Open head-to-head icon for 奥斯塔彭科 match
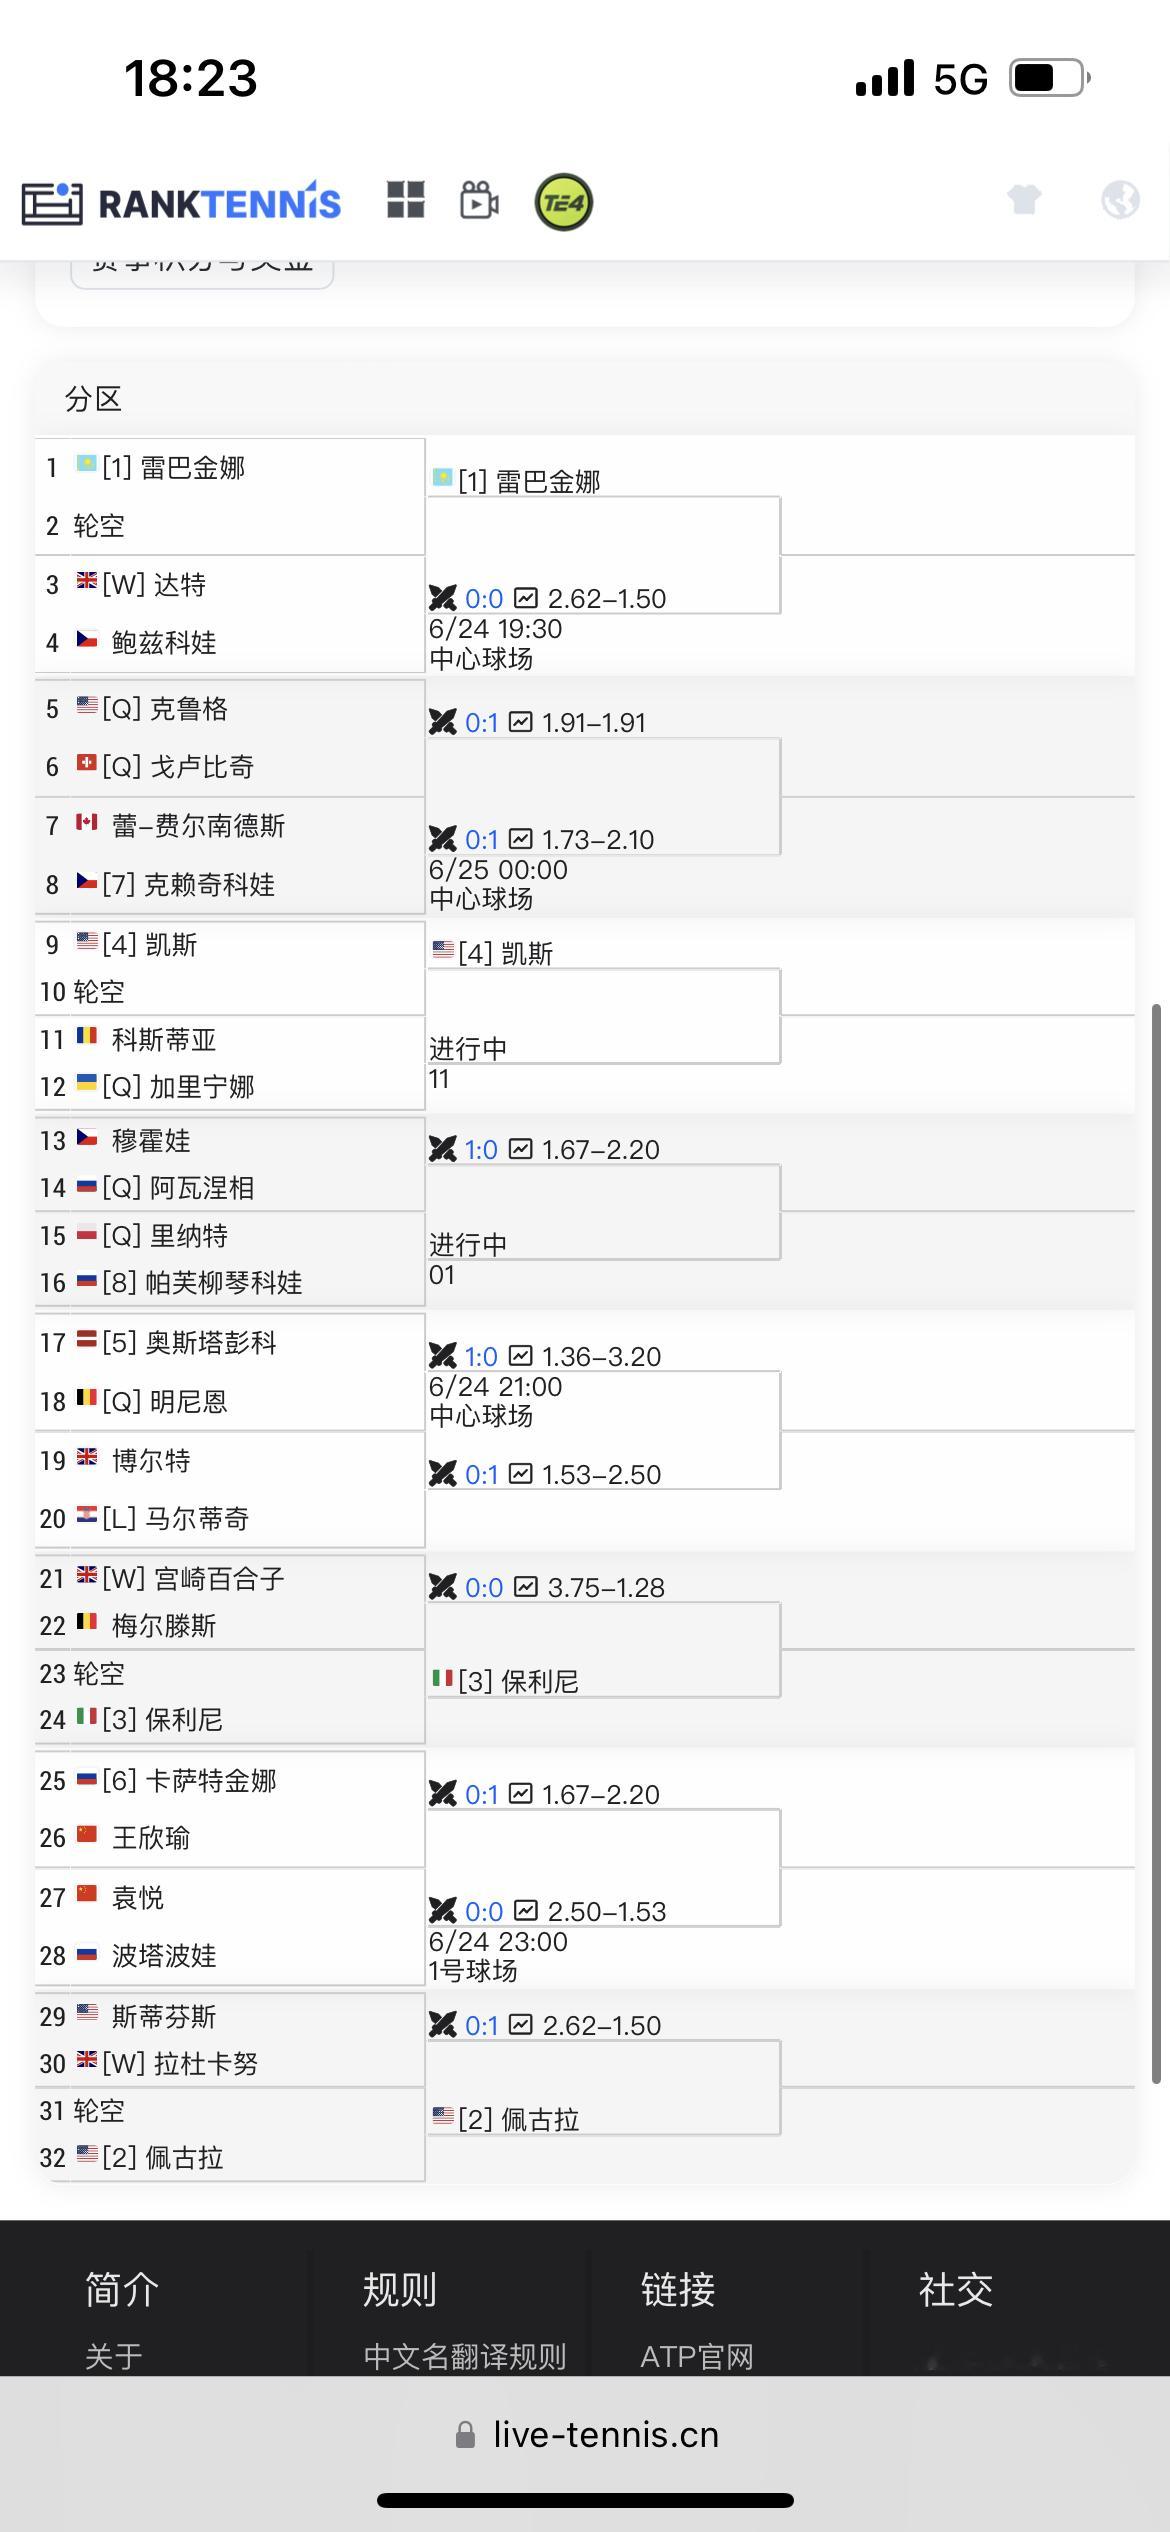1170x2532 pixels. [443, 1356]
